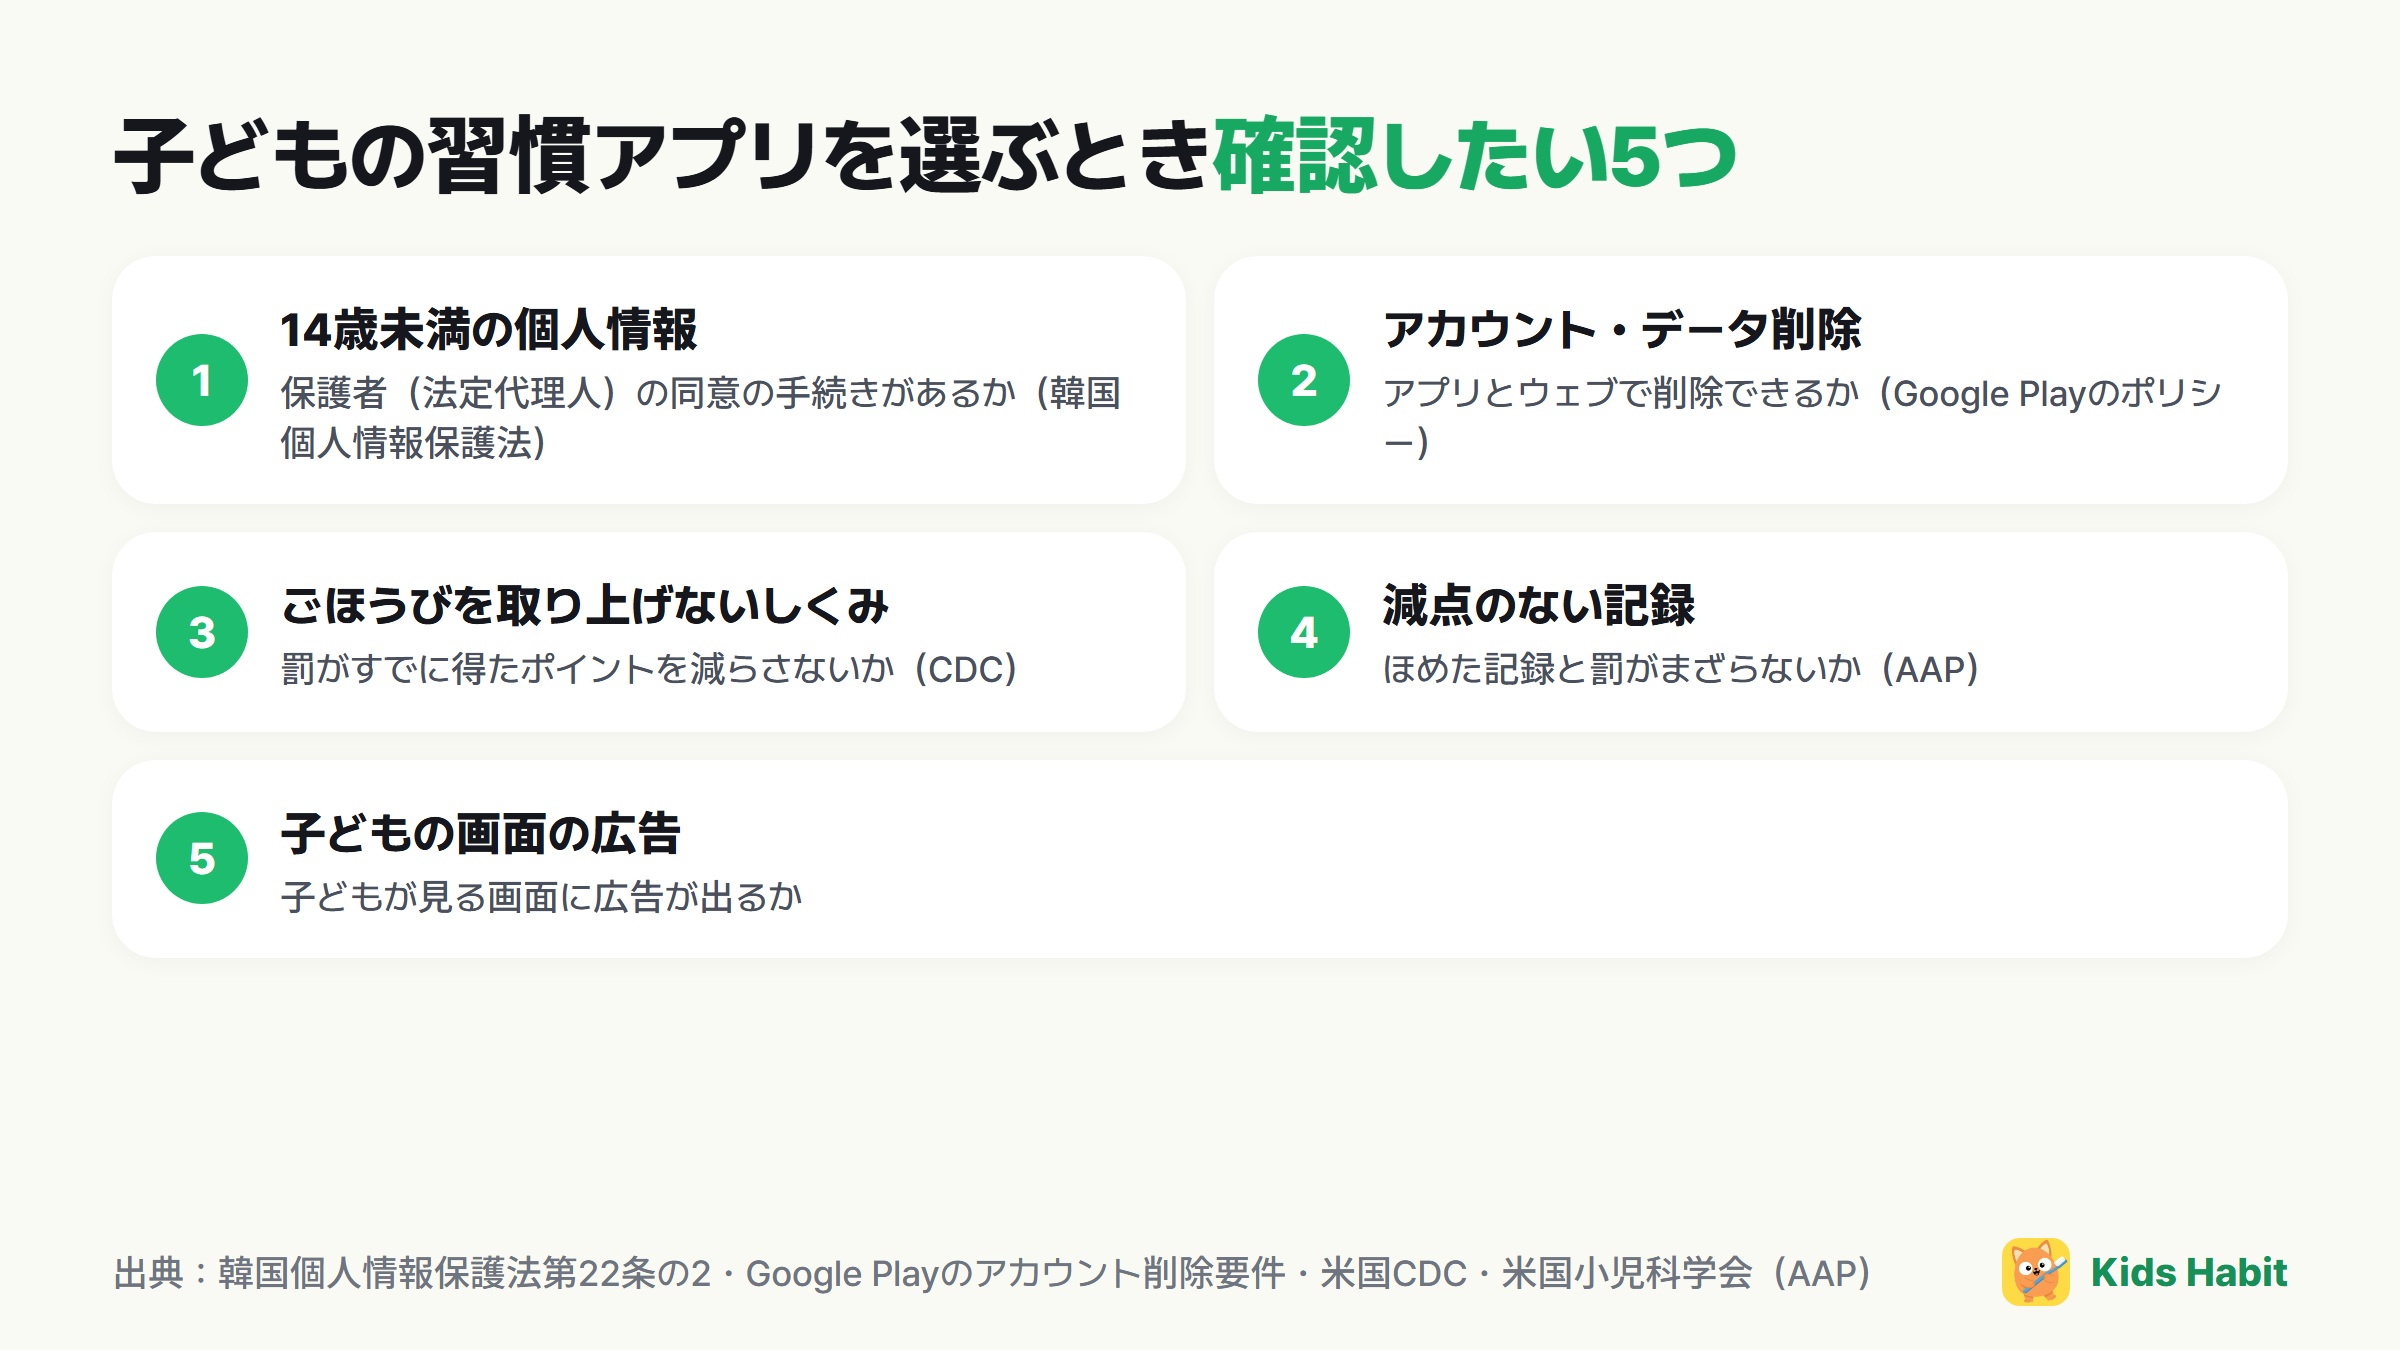2400x1350 pixels.
Task: Select the アカウント・データ削除 heading
Action: click(x=1622, y=330)
